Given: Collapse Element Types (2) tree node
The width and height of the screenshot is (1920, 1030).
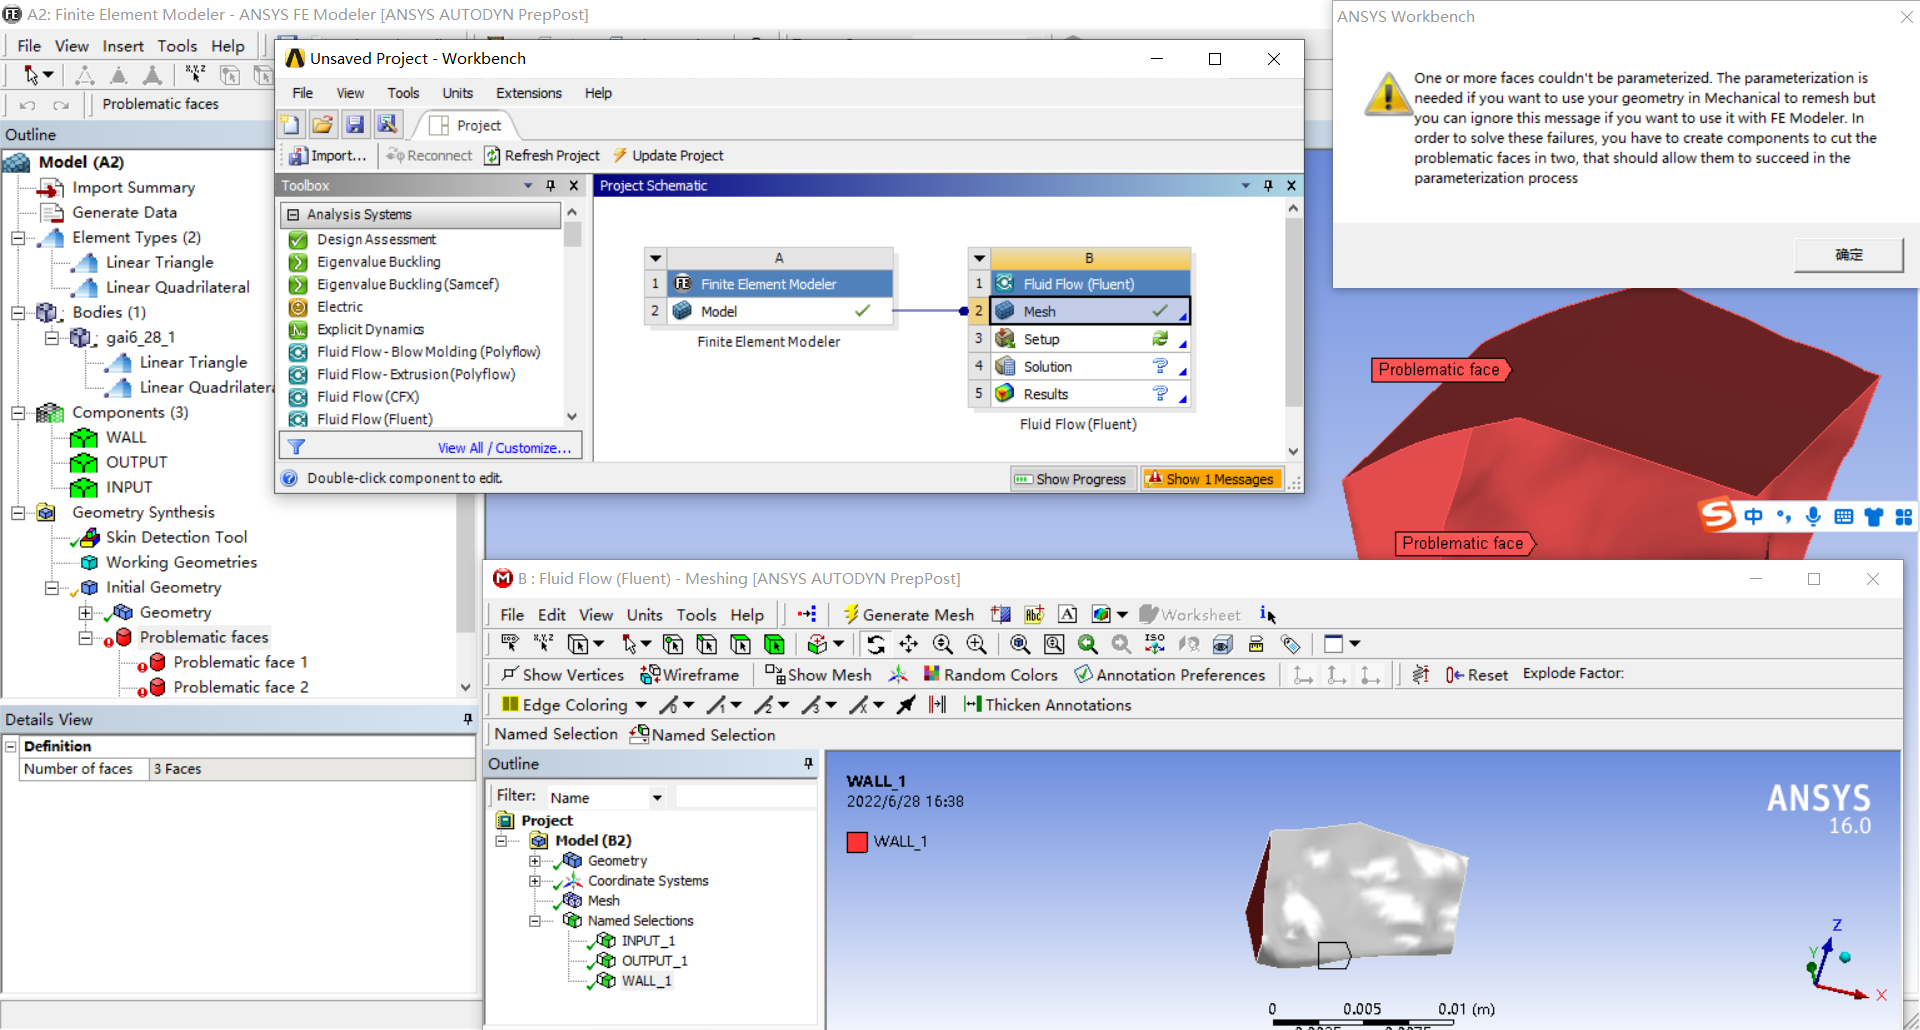Looking at the screenshot, I should [x=18, y=238].
